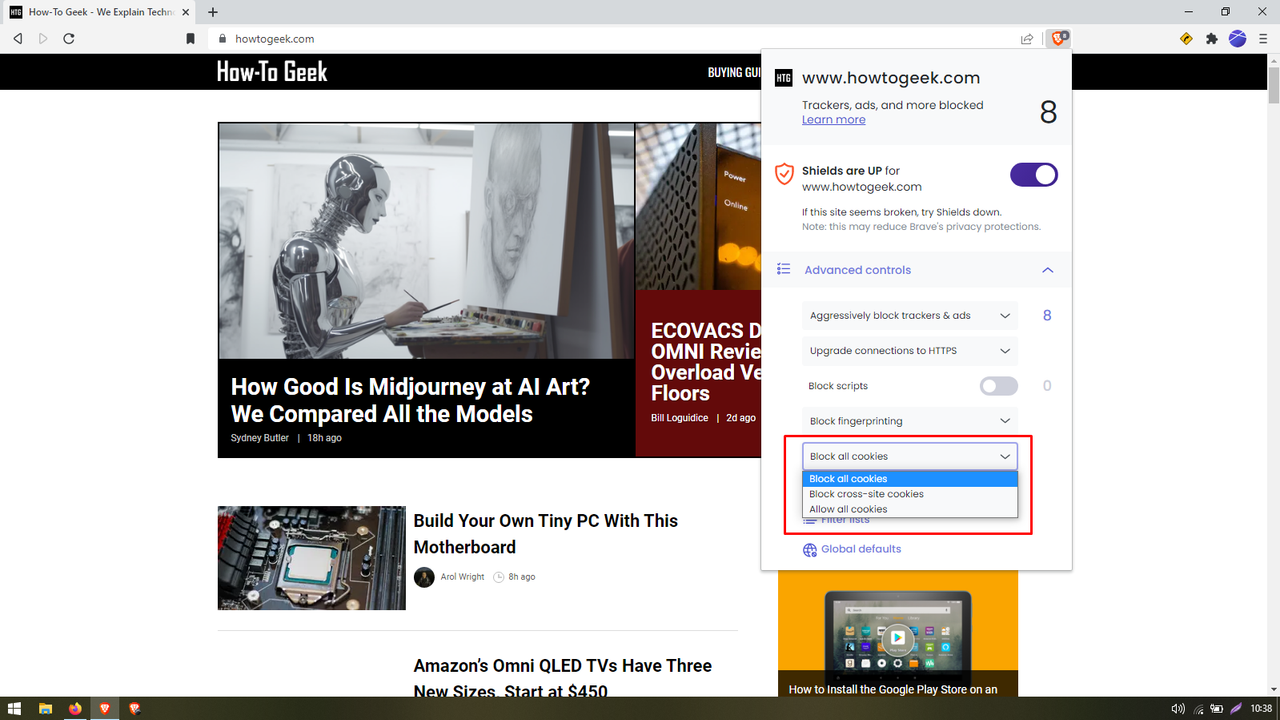The width and height of the screenshot is (1280, 720).
Task: Click the padlock icon next to howtogeek.com
Action: 222,38
